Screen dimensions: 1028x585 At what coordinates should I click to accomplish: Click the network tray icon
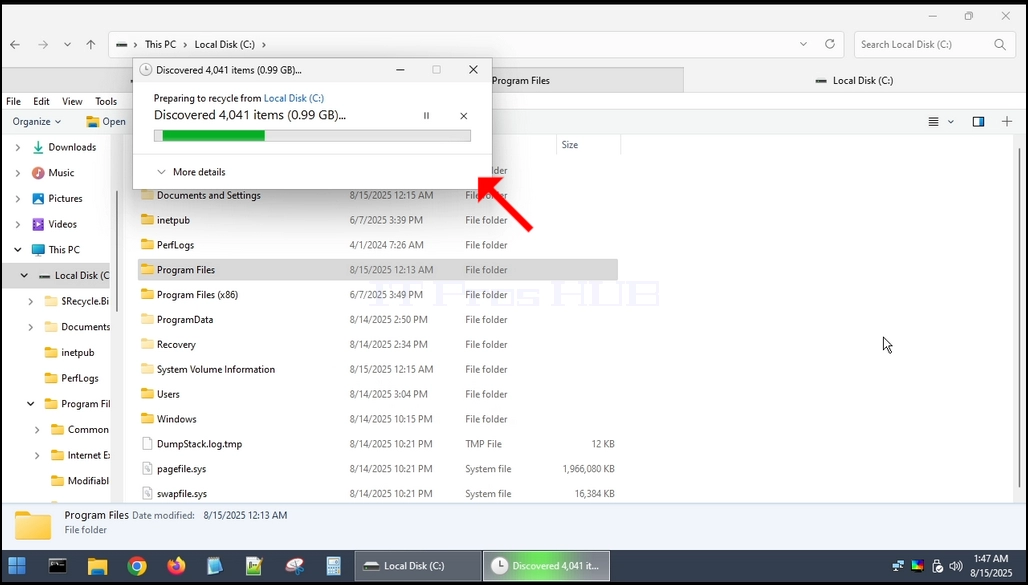coord(898,565)
